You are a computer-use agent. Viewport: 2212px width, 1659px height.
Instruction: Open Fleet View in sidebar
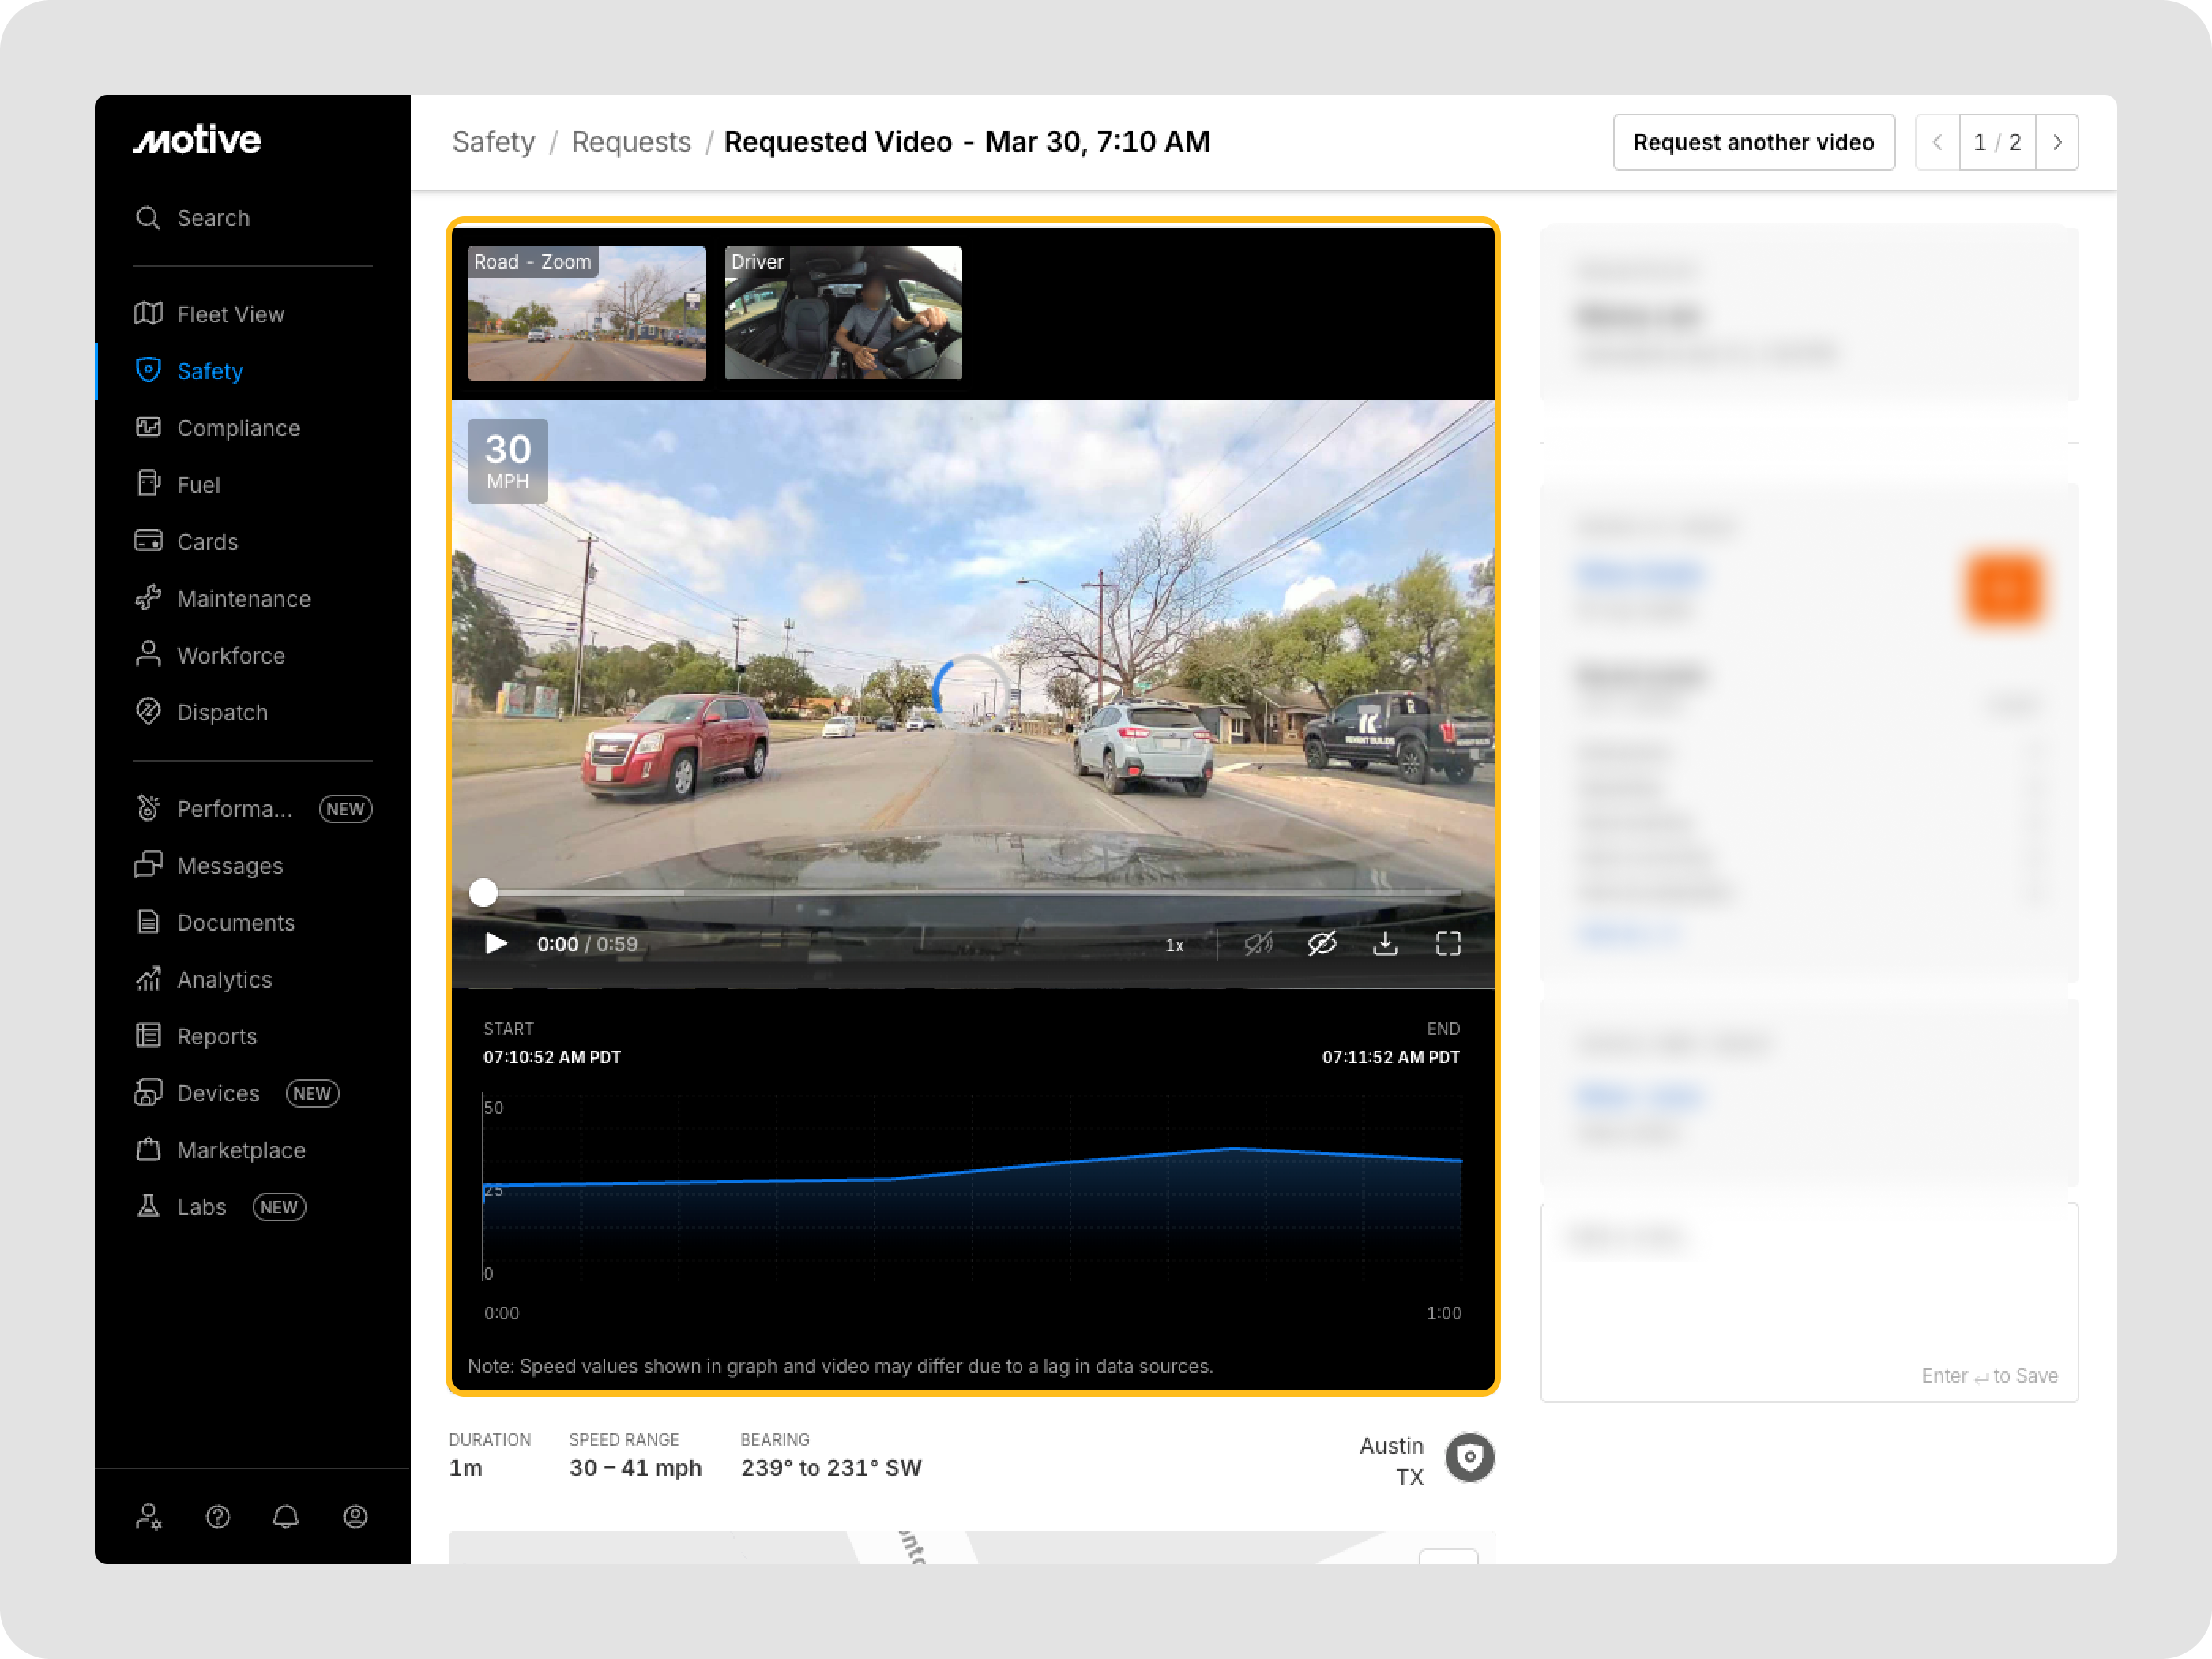coord(230,314)
